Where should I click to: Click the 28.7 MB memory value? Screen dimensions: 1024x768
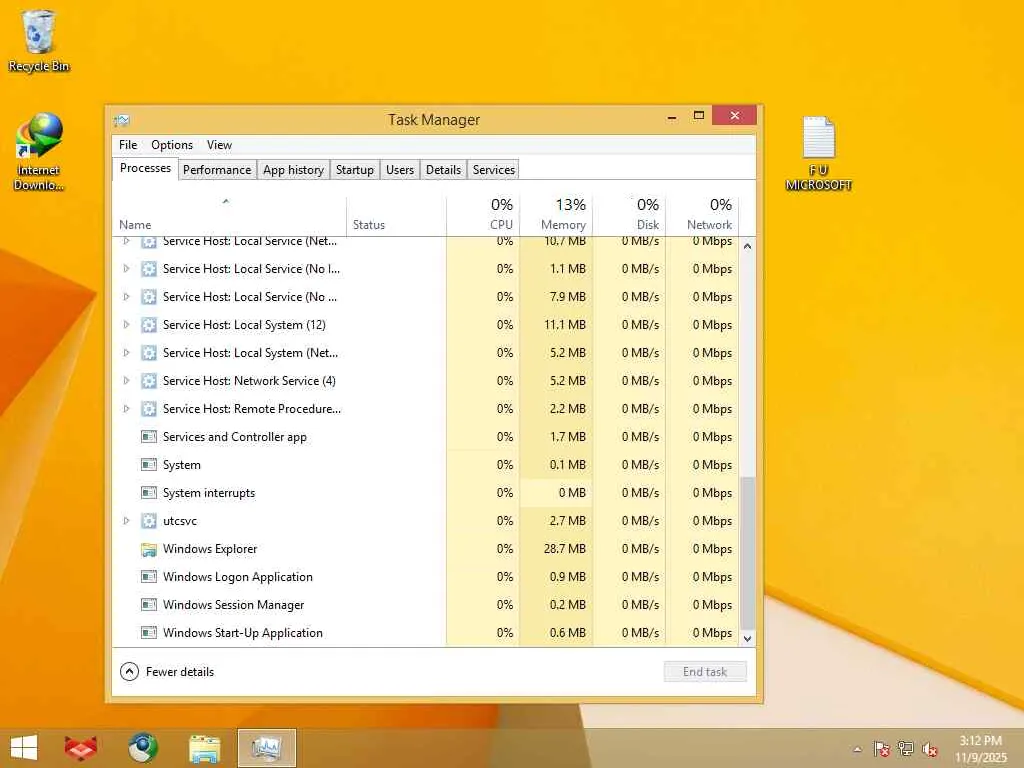[564, 549]
